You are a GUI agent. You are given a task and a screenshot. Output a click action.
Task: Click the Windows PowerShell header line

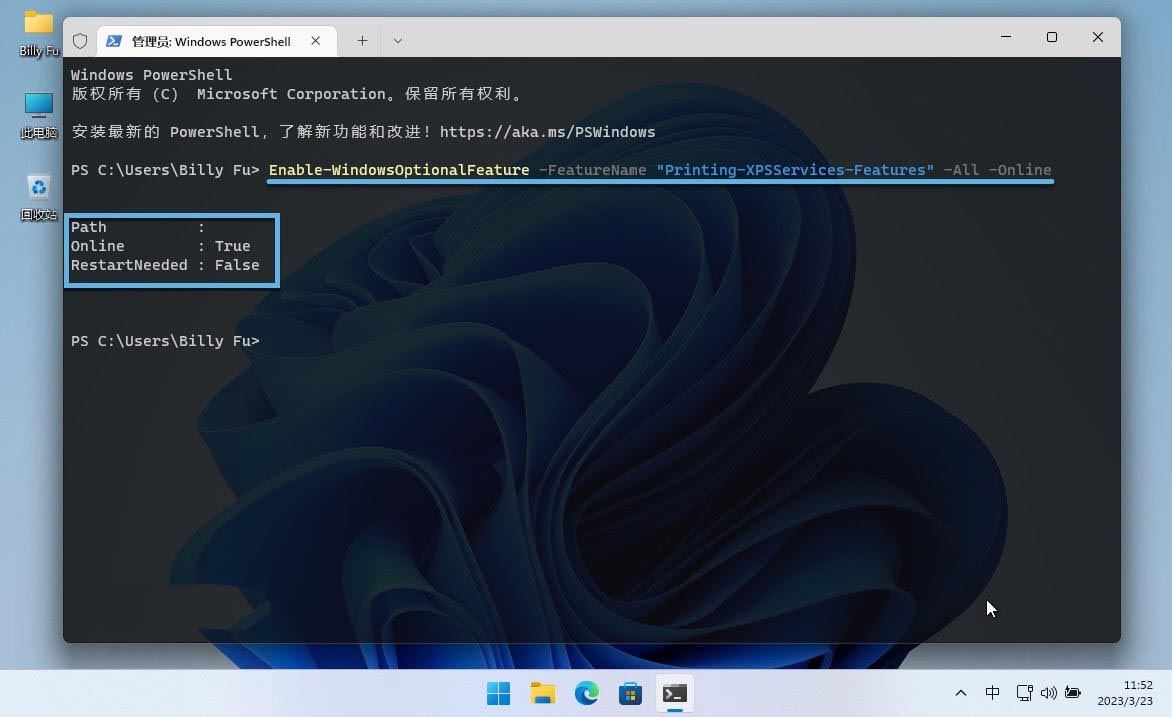[x=152, y=75]
